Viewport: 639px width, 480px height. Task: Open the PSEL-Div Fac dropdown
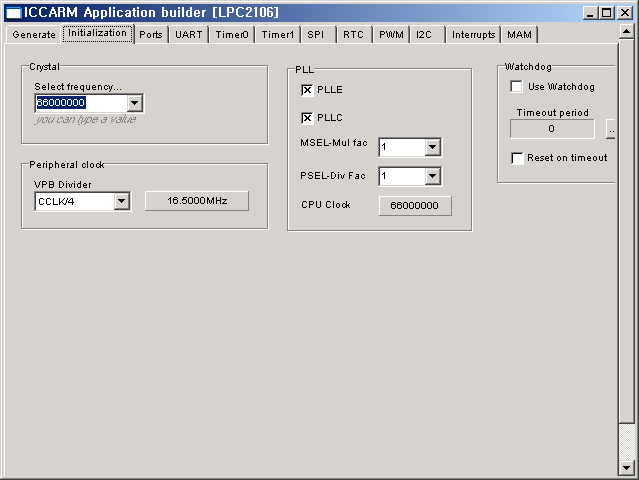pos(432,176)
